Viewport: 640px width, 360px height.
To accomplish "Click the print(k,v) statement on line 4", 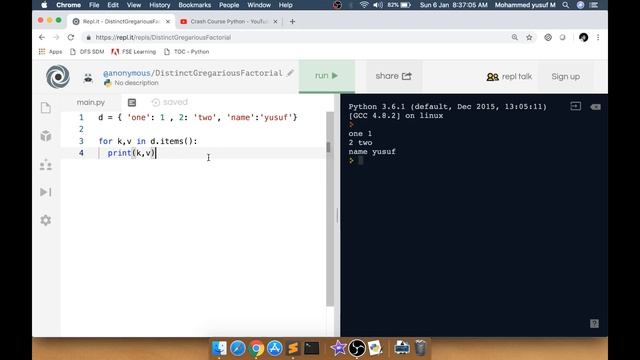I will point(131,153).
